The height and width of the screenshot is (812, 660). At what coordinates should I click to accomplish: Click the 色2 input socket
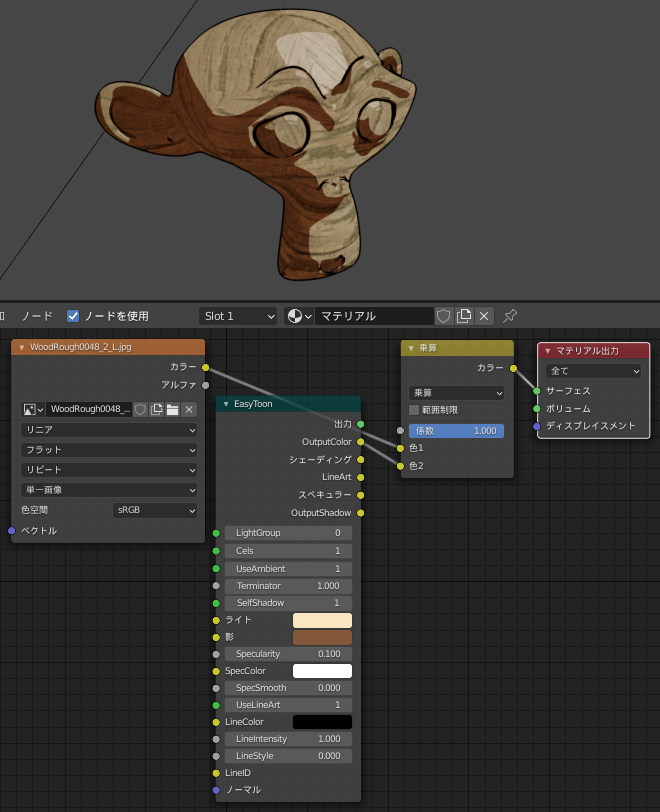point(400,467)
